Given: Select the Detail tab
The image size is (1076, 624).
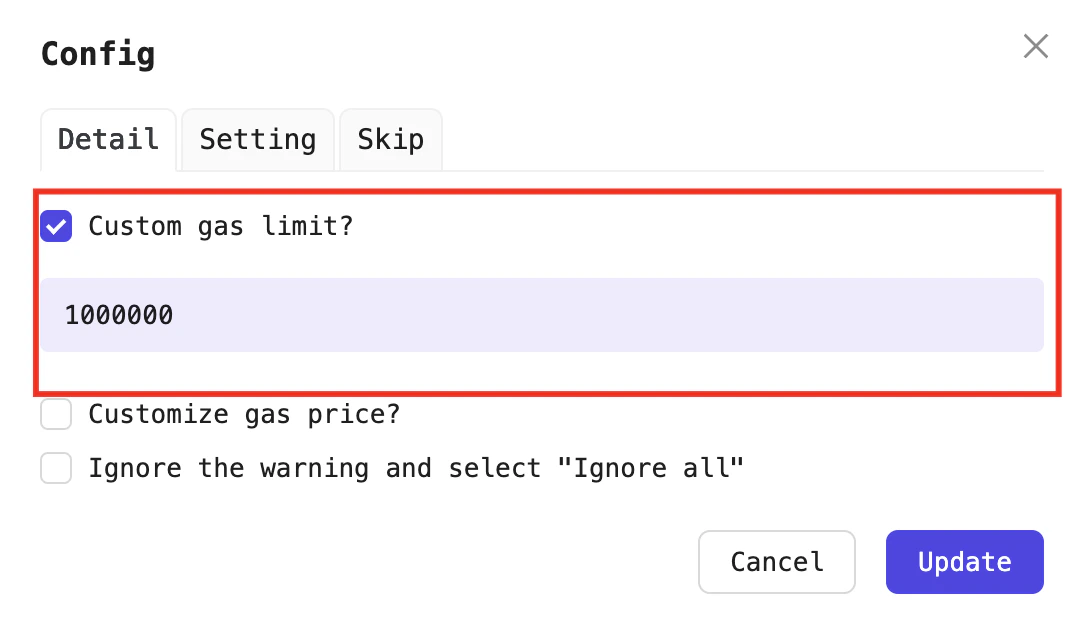Looking at the screenshot, I should 107,139.
